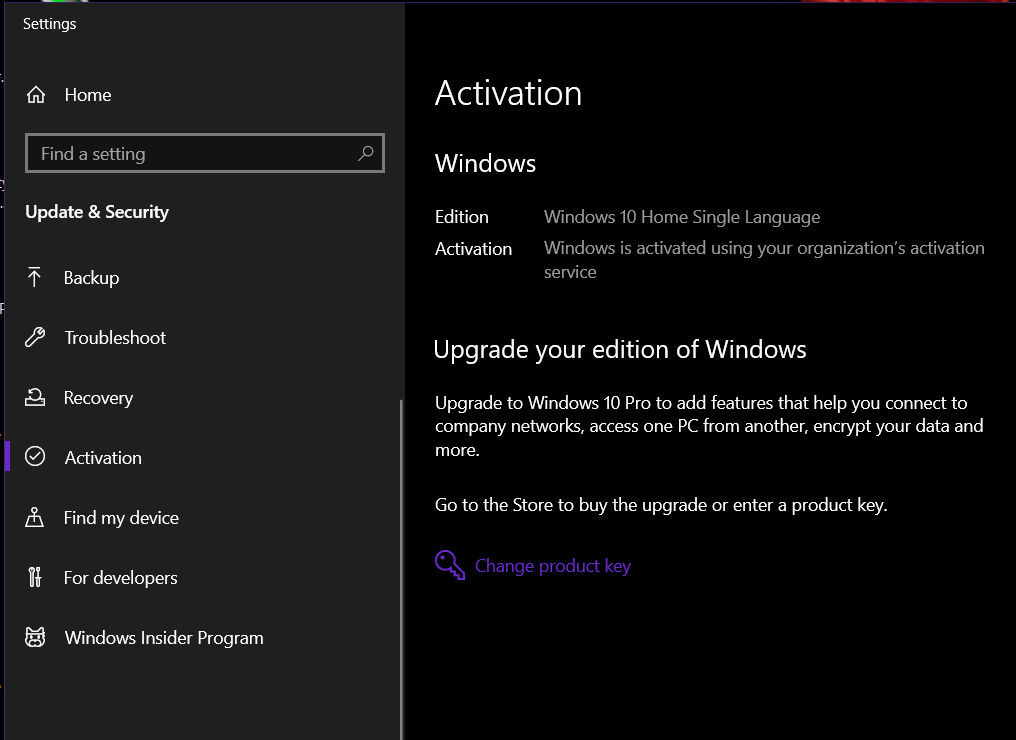Viewport: 1016px width, 740px height.
Task: Focus the Find a setting field
Action: [x=205, y=154]
